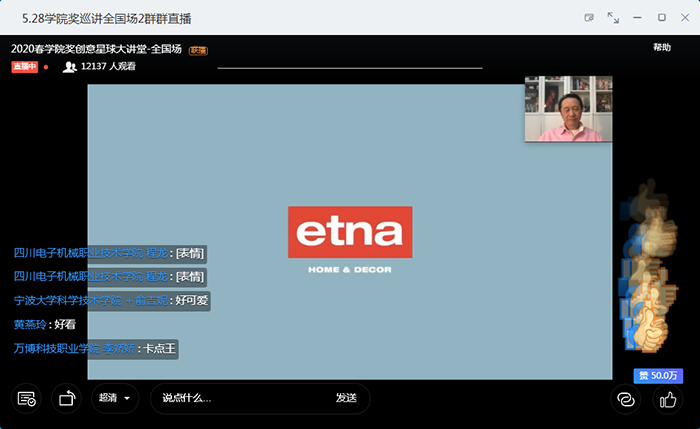Screen dimensions: 700x429
Task: Click the link-rings share icon
Action: coord(626,399)
